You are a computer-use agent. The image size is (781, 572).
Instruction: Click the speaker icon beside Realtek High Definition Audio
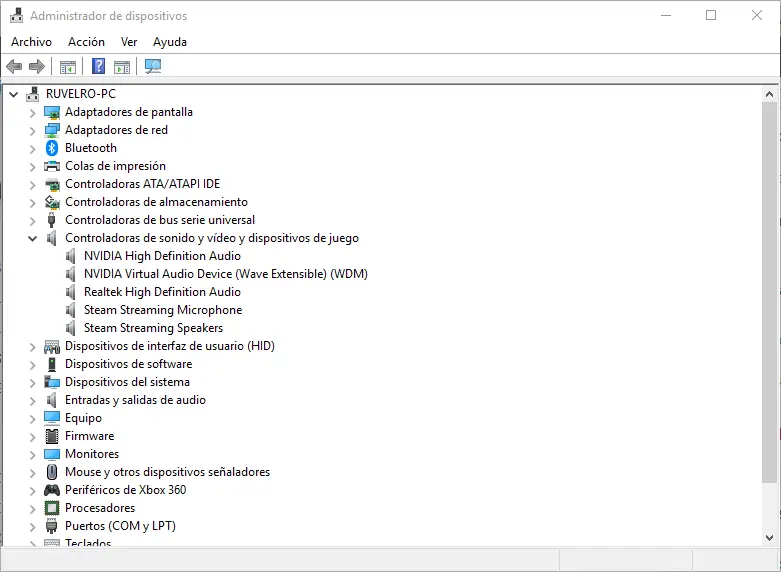(71, 292)
